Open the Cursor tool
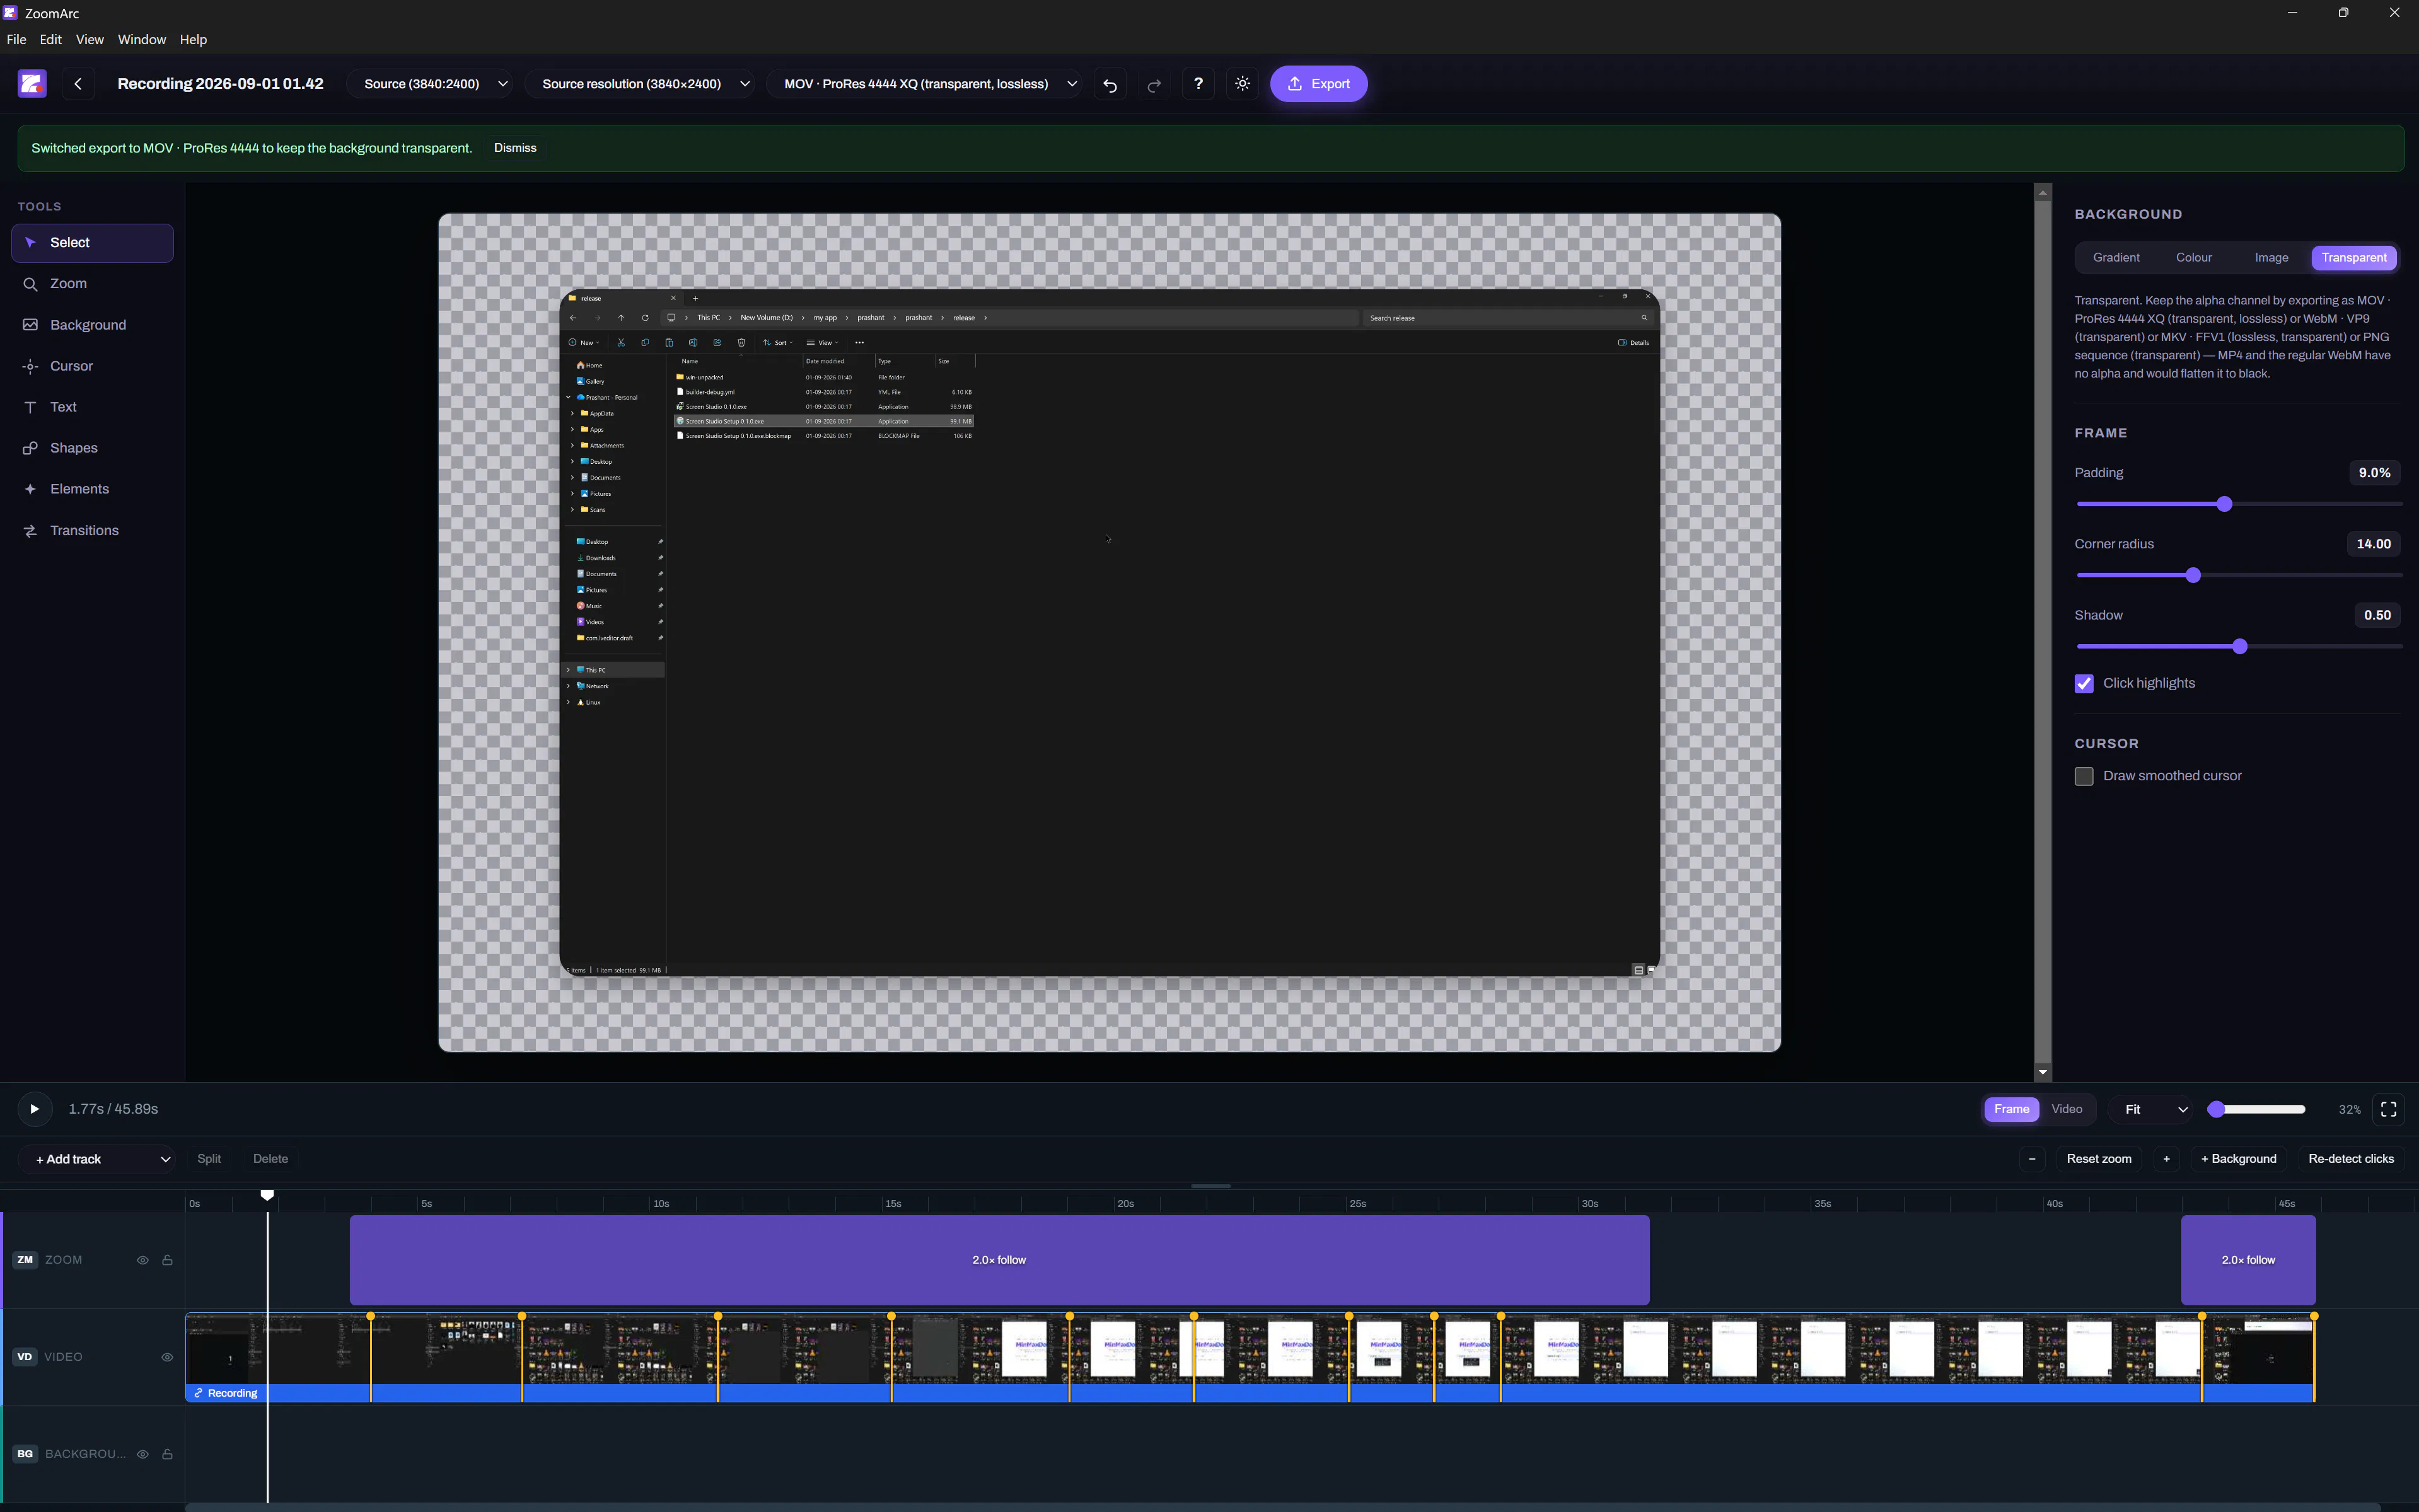2419x1512 pixels. (x=92, y=366)
